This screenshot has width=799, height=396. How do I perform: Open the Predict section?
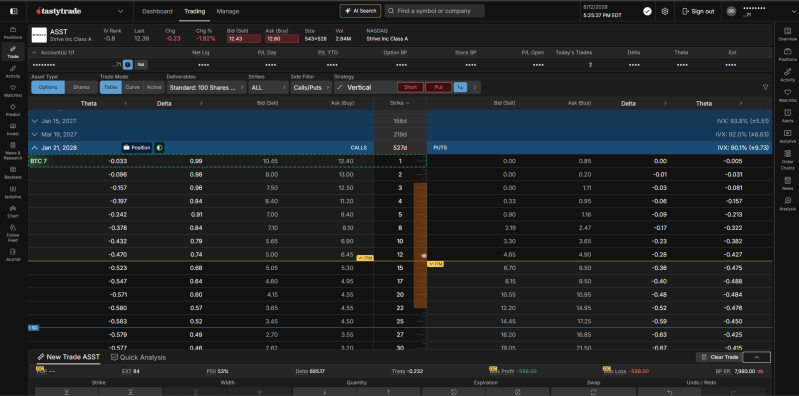[x=13, y=110]
